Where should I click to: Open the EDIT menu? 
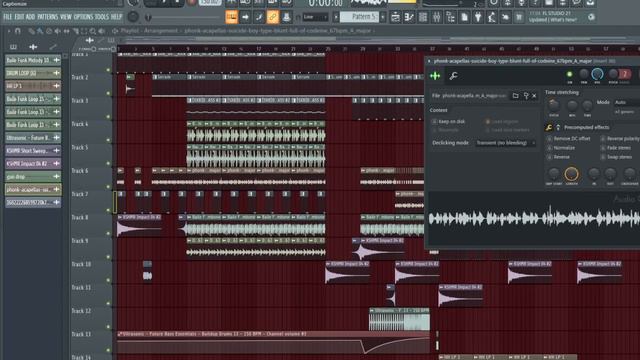point(19,17)
